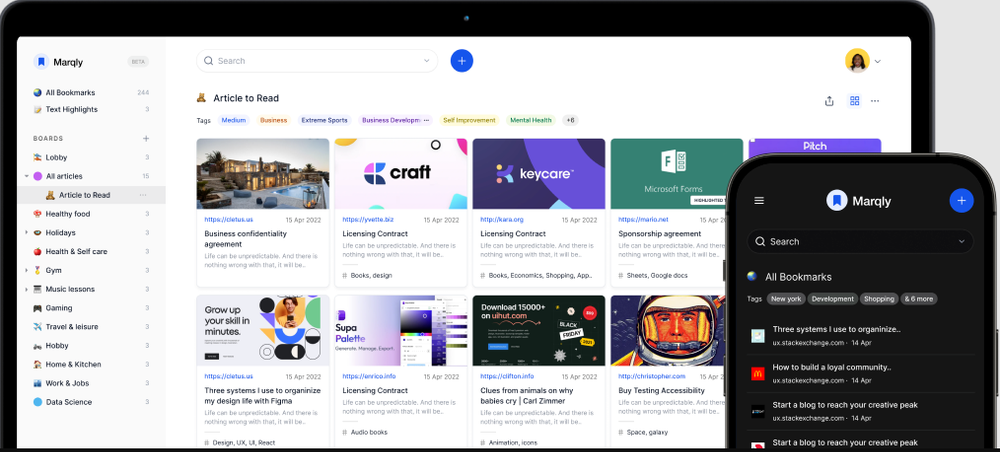Screen dimensions: 1000x452
Task: Open the https://enrico.info link
Action: click(369, 376)
